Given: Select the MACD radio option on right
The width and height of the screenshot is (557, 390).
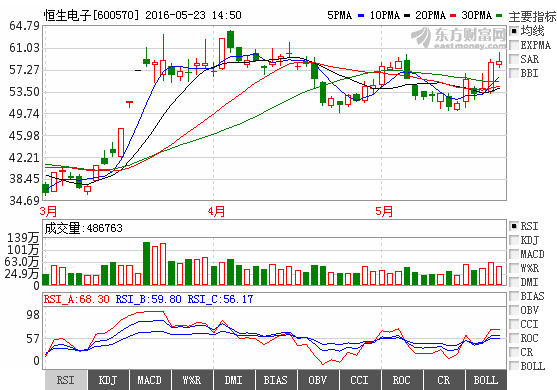Looking at the screenshot, I should point(514,254).
